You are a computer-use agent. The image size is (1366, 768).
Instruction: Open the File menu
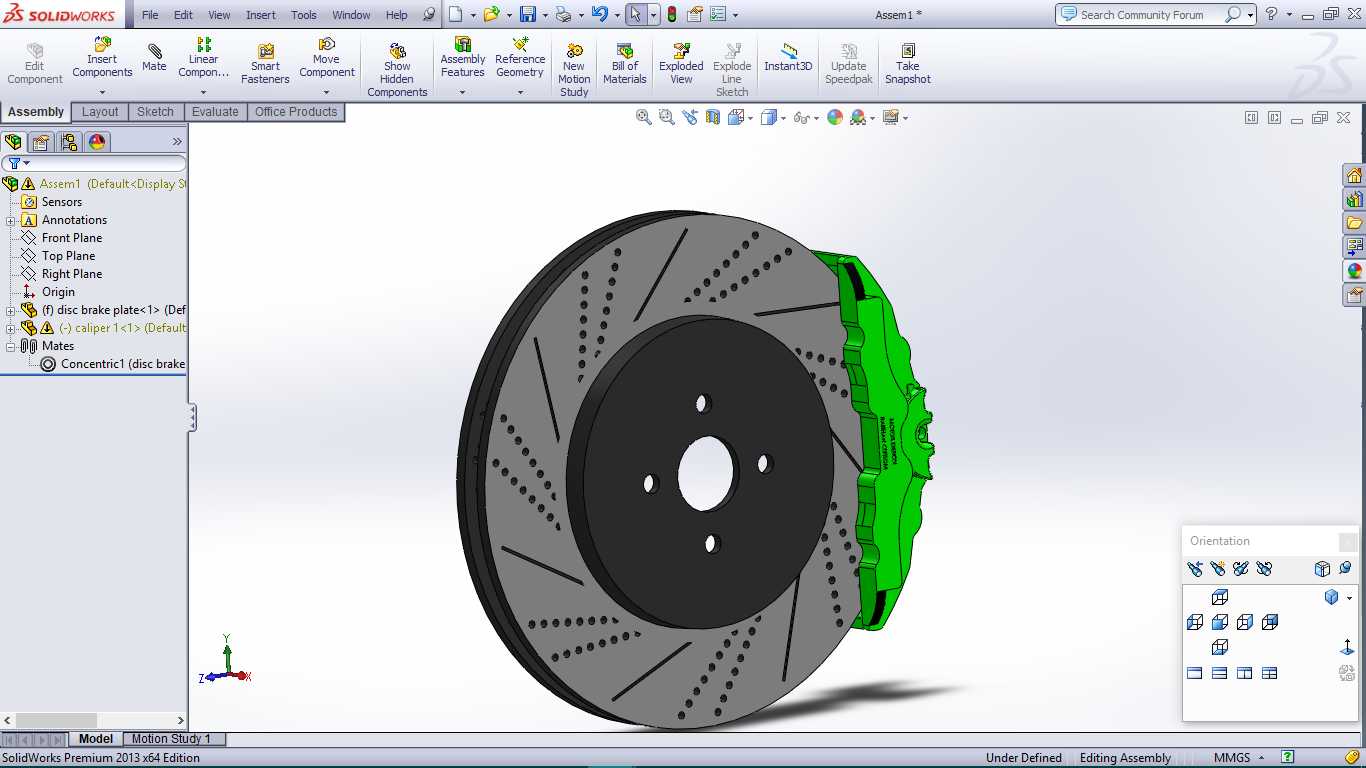(x=150, y=15)
